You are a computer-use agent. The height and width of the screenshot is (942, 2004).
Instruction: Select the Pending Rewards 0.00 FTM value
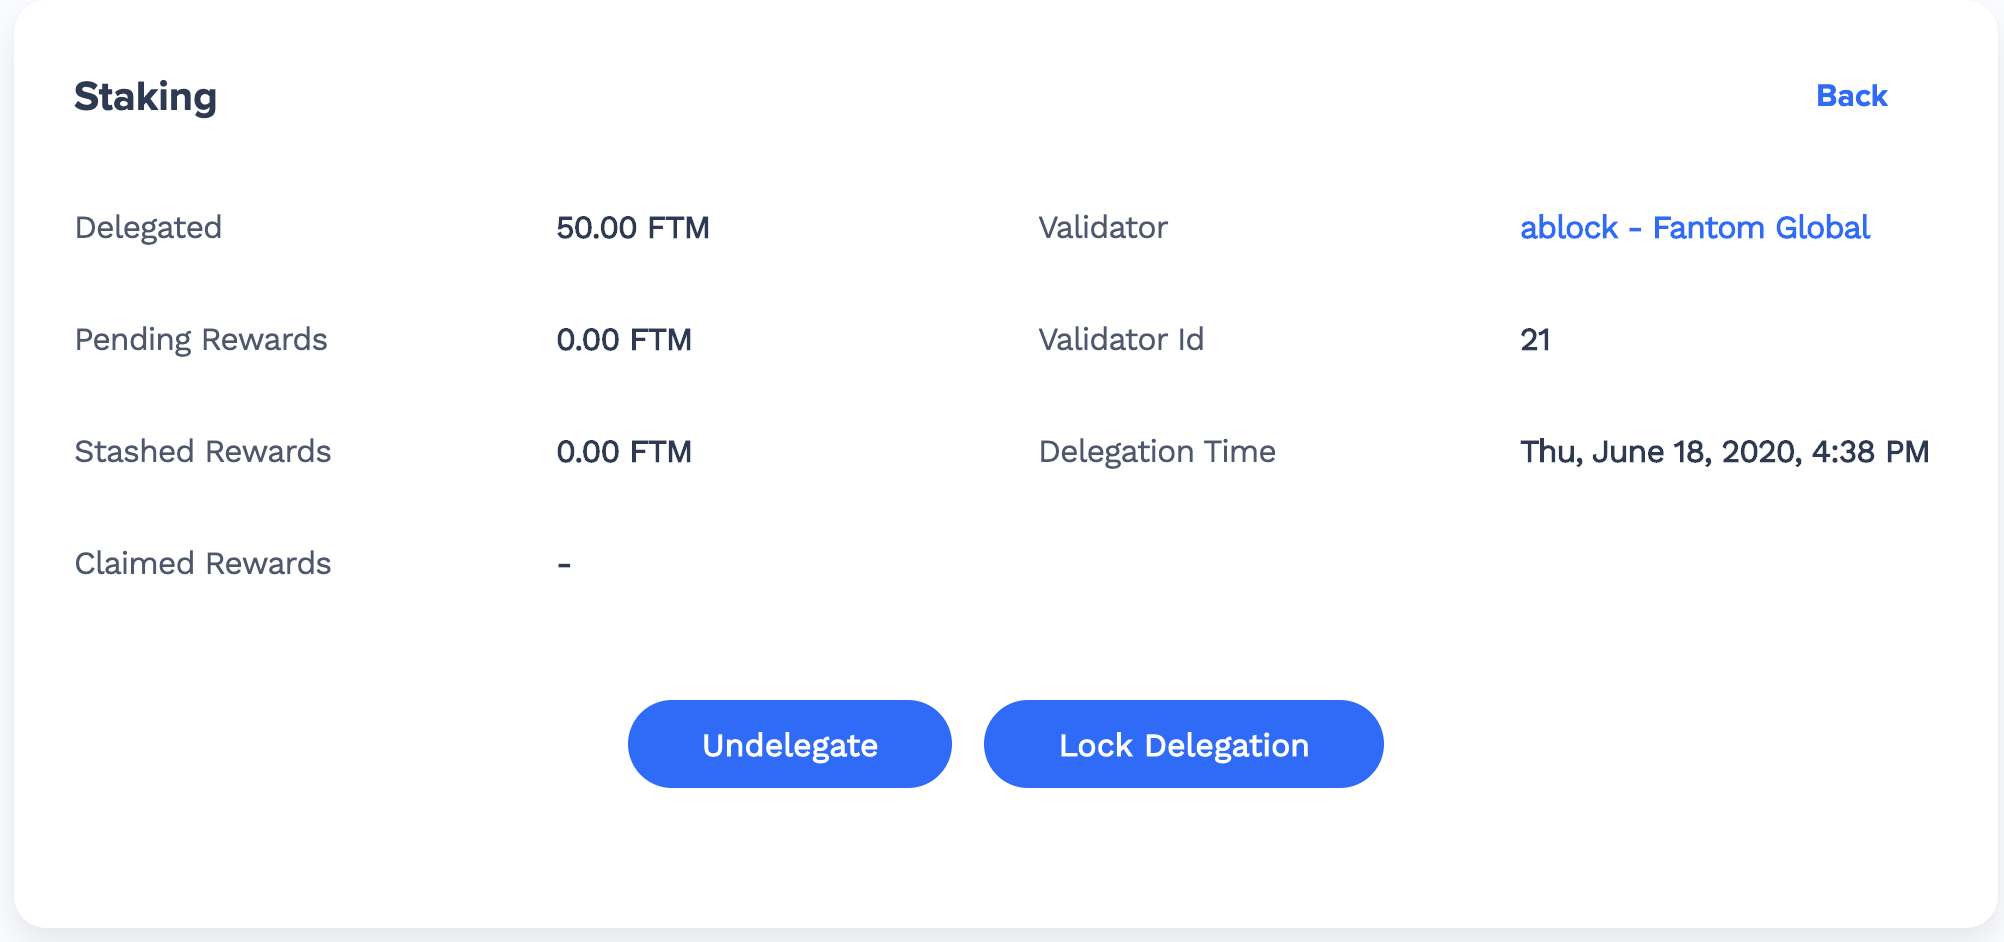[x=625, y=340]
